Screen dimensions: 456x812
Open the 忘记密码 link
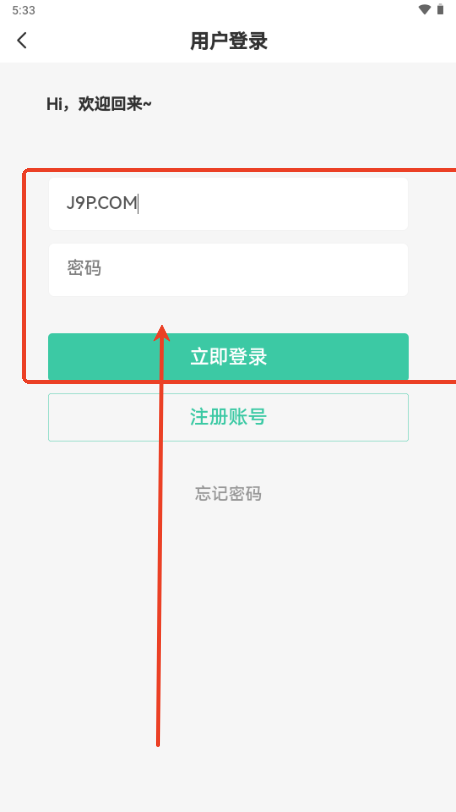pos(228,494)
